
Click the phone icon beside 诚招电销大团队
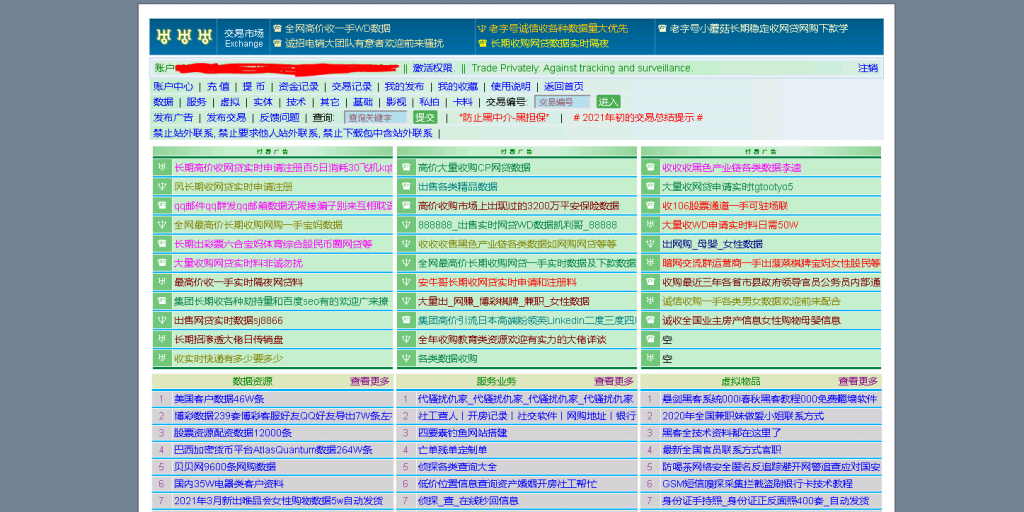(278, 44)
